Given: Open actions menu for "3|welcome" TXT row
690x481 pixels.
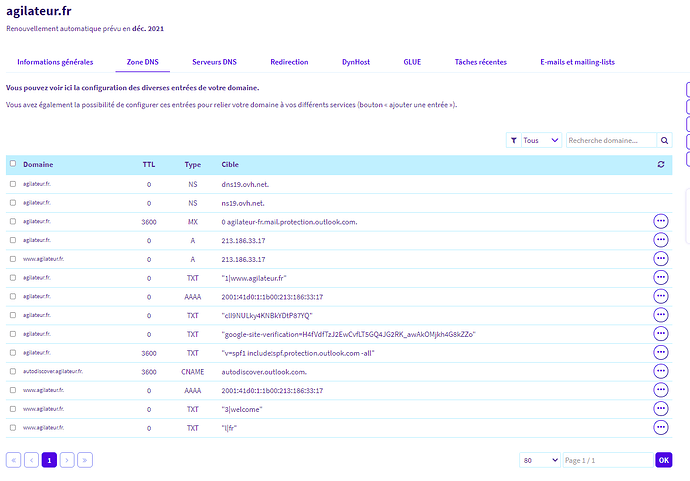Looking at the screenshot, I should point(661,408).
